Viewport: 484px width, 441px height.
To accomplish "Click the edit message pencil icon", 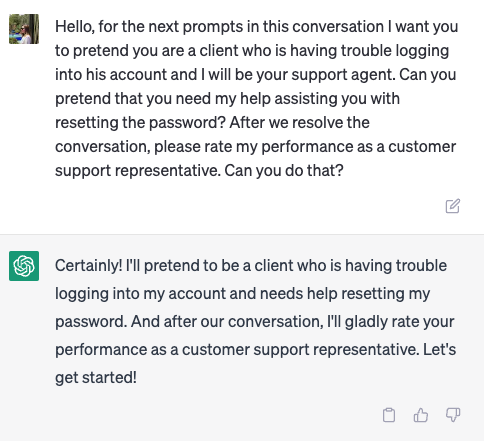I will click(453, 206).
